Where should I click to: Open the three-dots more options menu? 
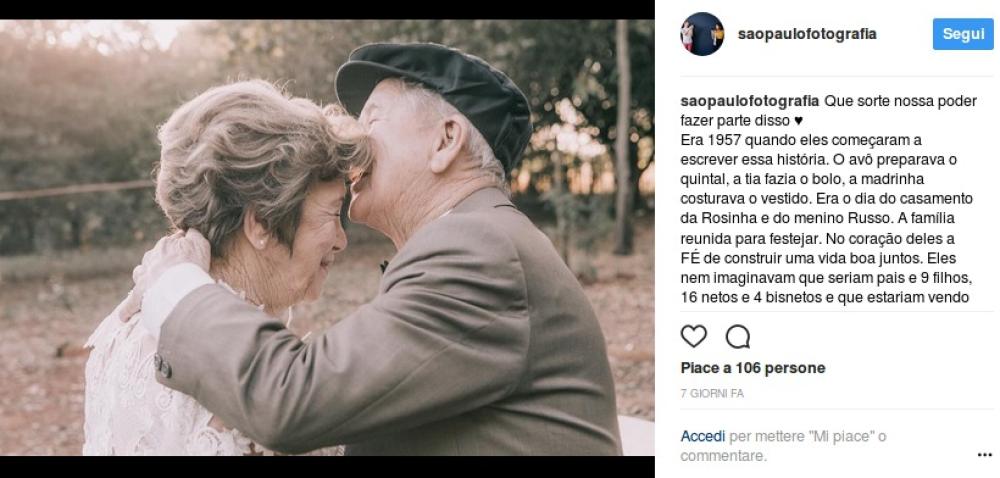(x=984, y=455)
